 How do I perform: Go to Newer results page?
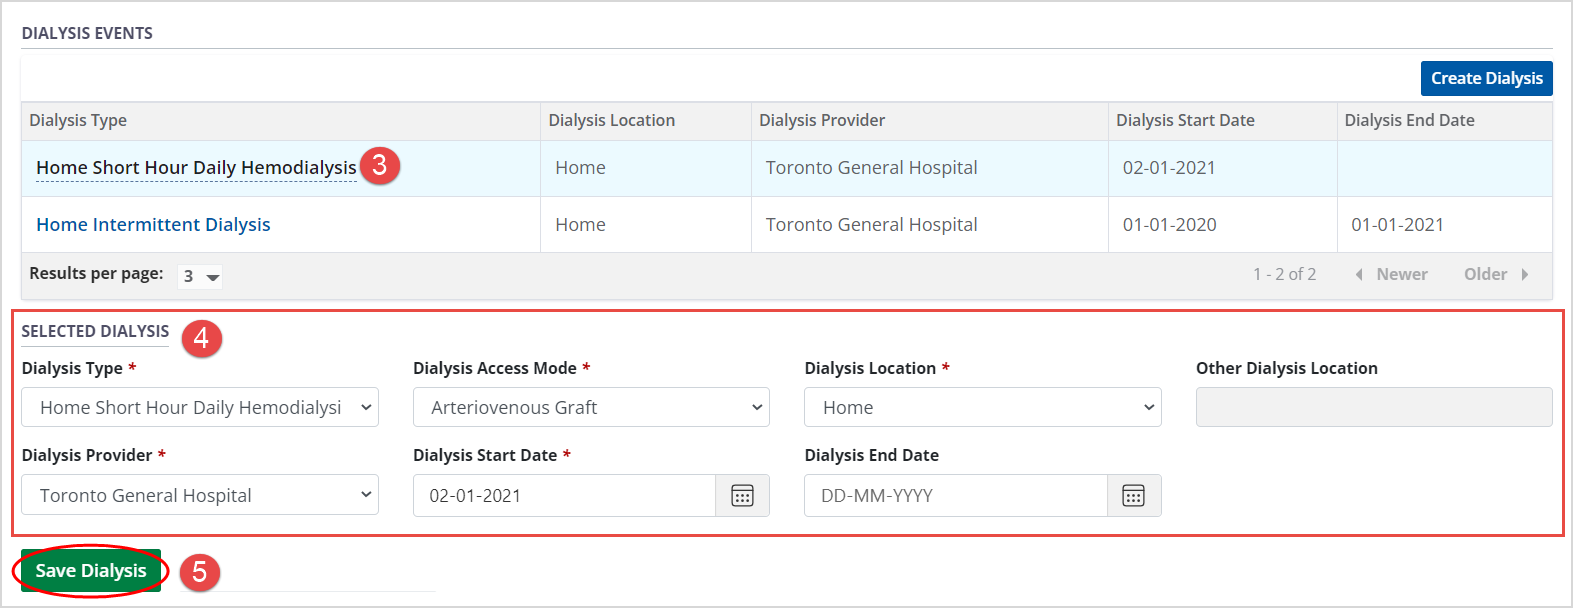click(x=1391, y=274)
